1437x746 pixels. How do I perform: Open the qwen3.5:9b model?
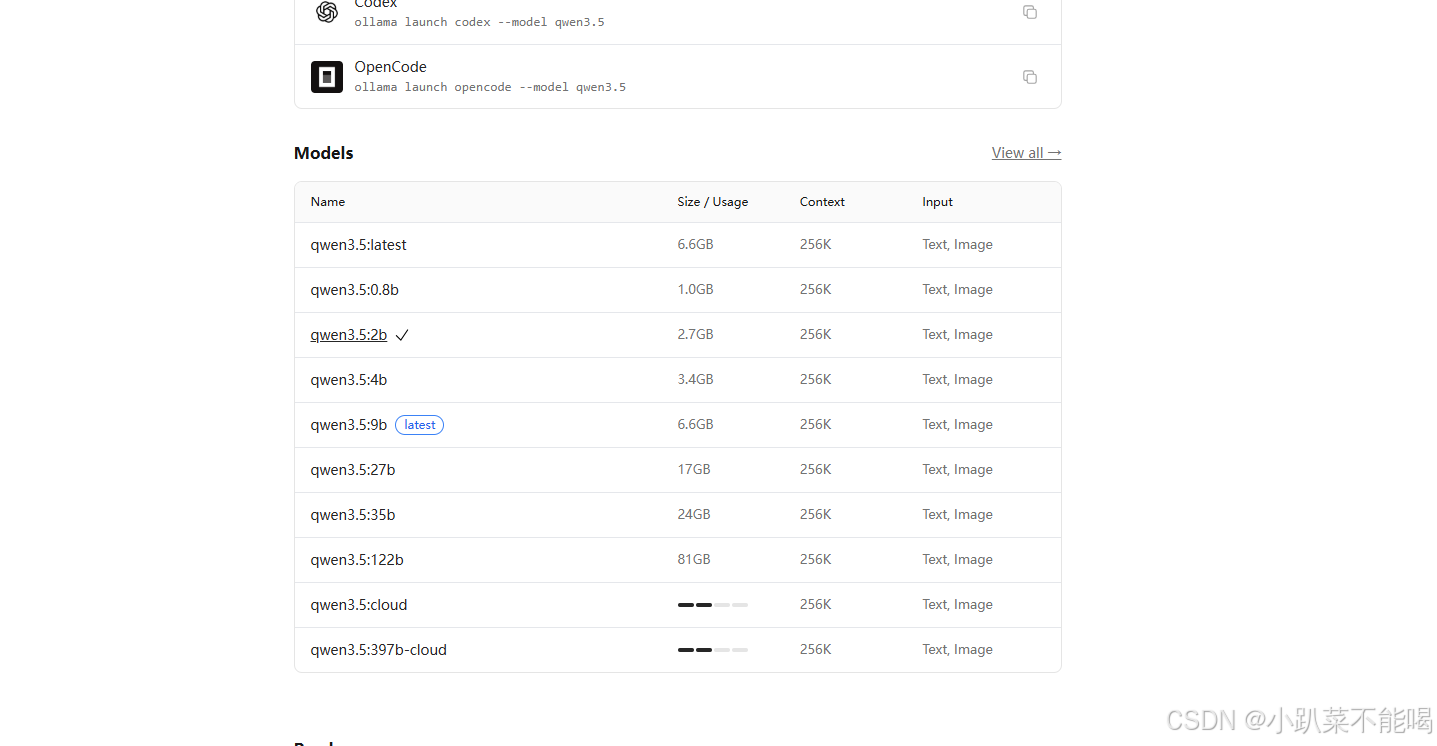(349, 425)
